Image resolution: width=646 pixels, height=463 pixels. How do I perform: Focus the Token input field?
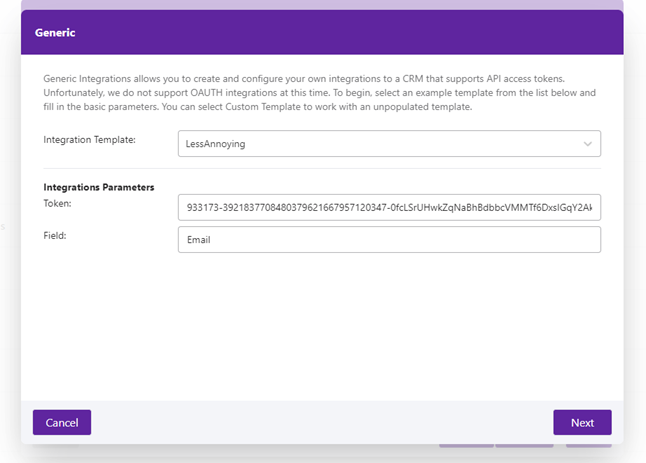(x=389, y=207)
